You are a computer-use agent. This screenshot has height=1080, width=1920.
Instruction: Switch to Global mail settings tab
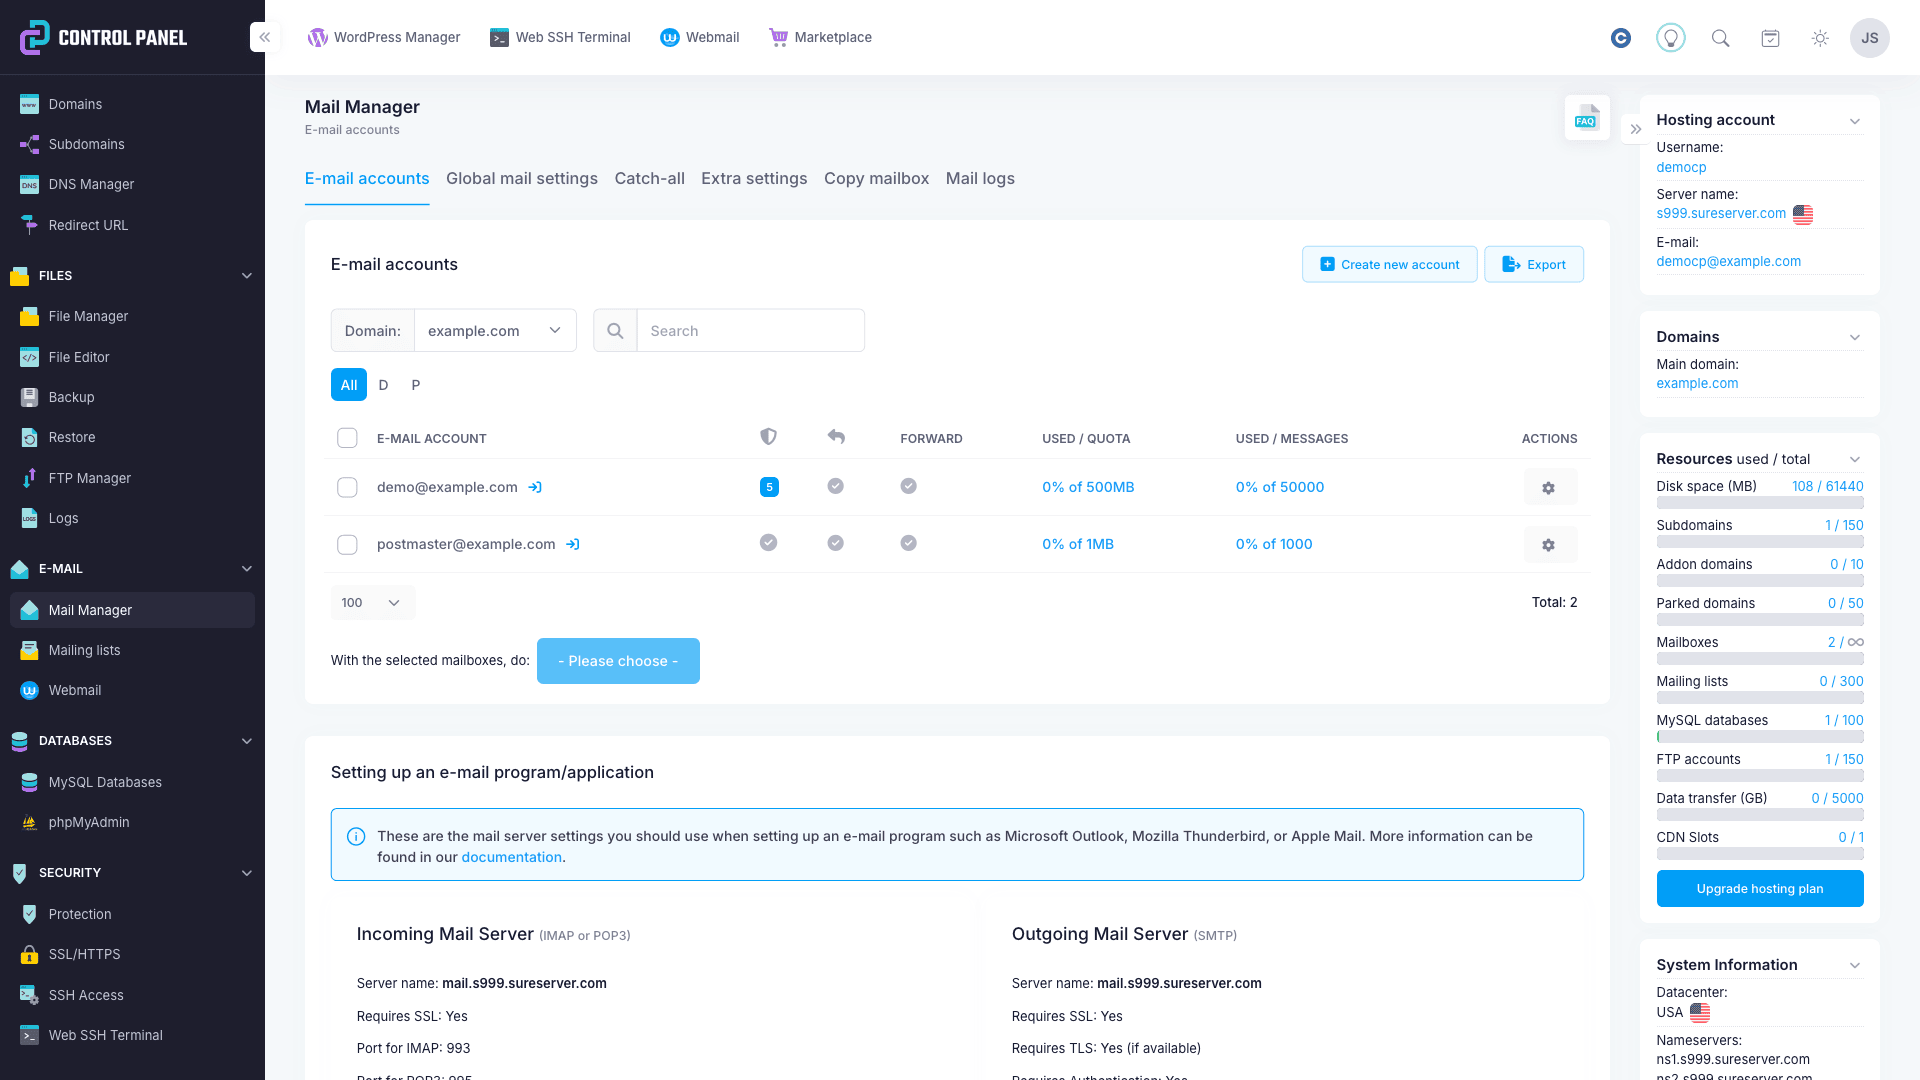[521, 179]
